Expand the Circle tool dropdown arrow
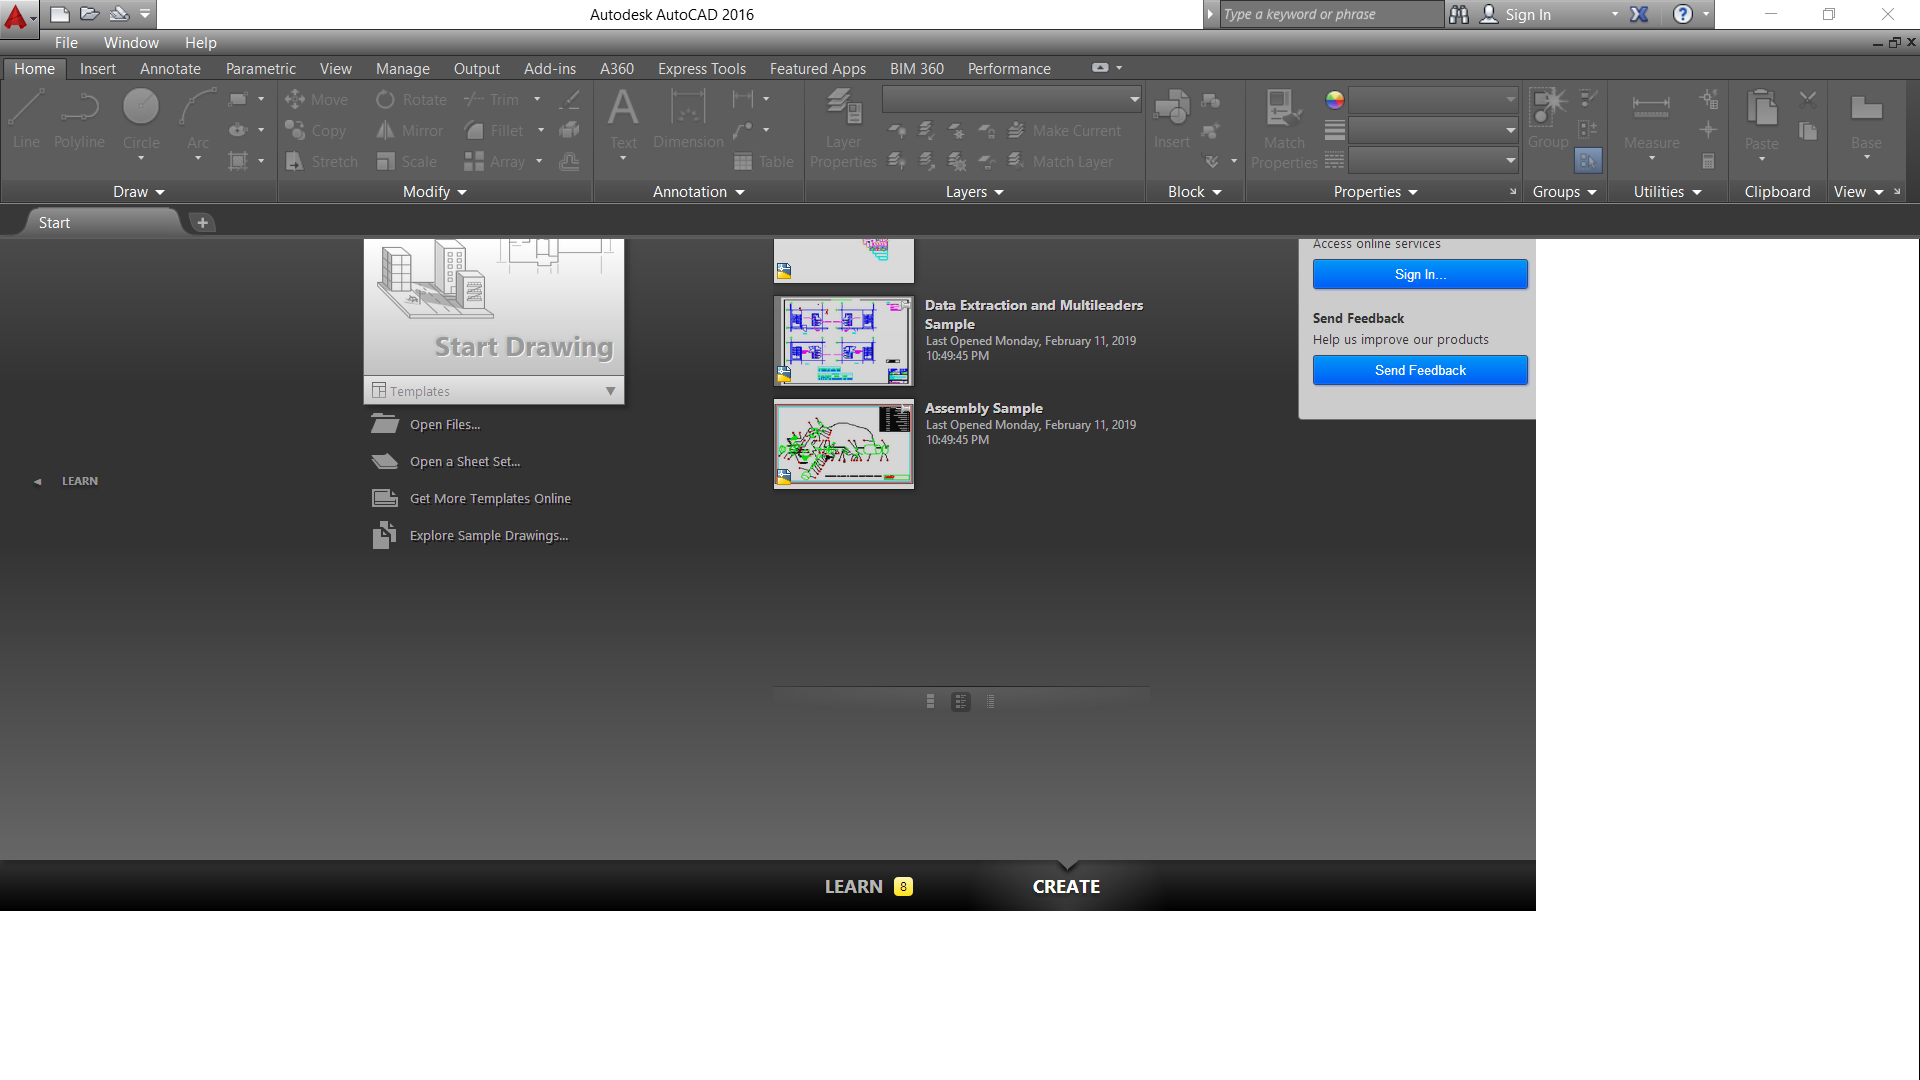1920x1080 pixels. coord(141,157)
